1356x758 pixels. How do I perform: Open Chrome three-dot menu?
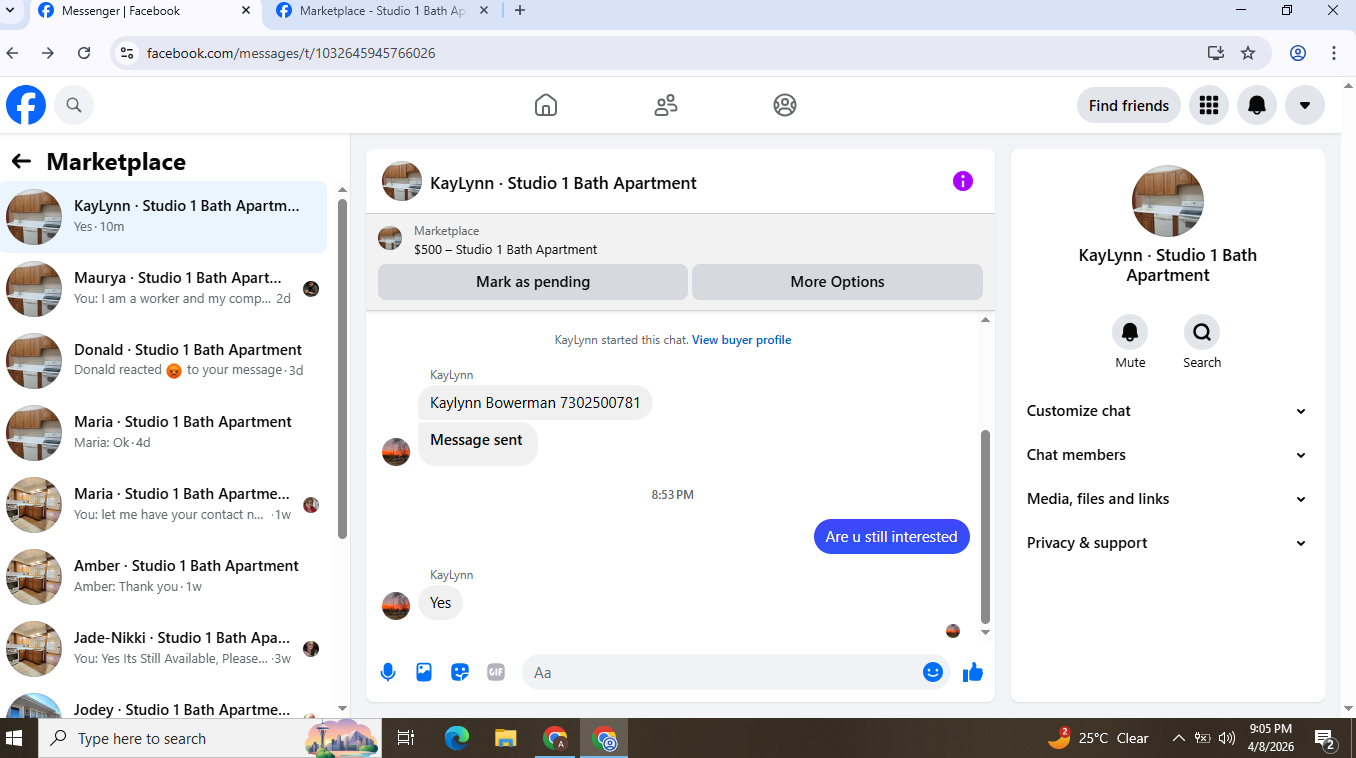[x=1334, y=53]
